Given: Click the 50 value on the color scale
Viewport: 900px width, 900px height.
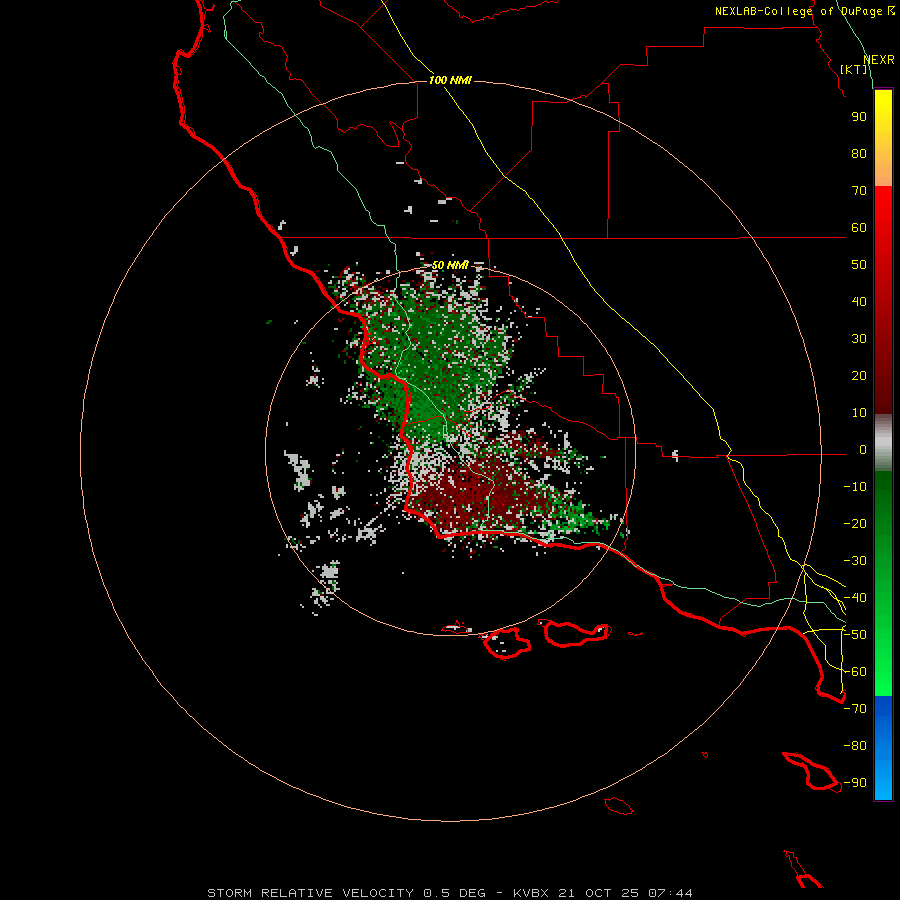Looking at the screenshot, I should click(859, 265).
